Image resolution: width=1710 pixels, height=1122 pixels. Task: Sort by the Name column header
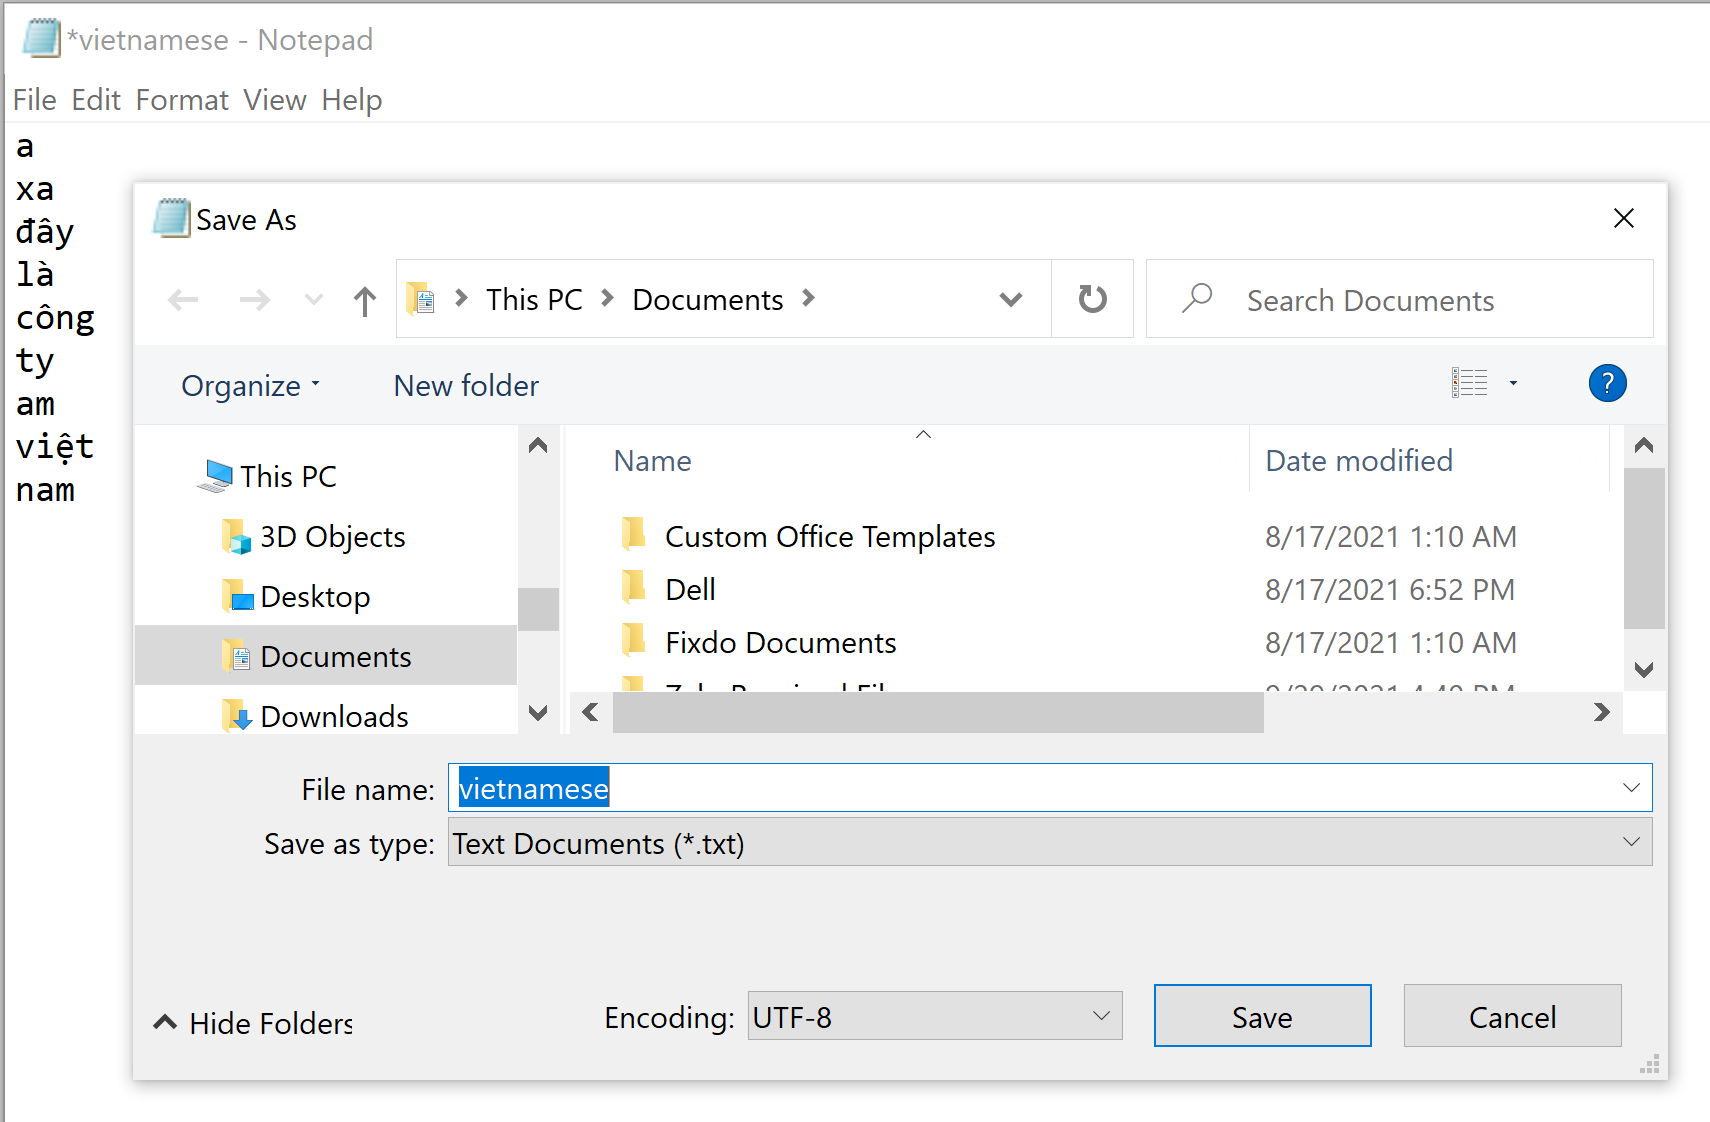pos(652,461)
